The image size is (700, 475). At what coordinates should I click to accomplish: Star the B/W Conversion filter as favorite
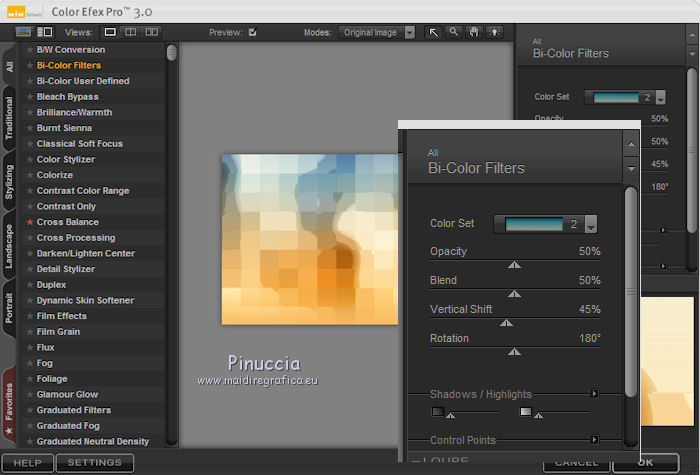coord(30,50)
